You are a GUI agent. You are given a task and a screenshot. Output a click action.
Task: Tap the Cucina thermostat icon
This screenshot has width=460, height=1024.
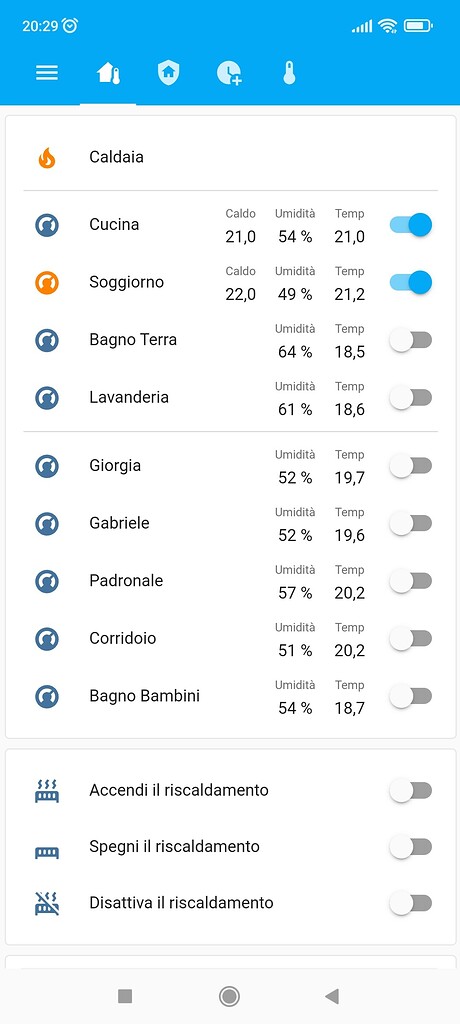coord(46,225)
